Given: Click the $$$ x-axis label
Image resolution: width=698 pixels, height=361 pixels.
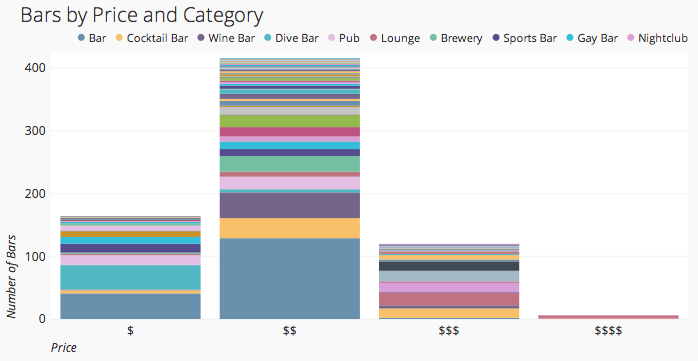Looking at the screenshot, I should click(449, 331).
